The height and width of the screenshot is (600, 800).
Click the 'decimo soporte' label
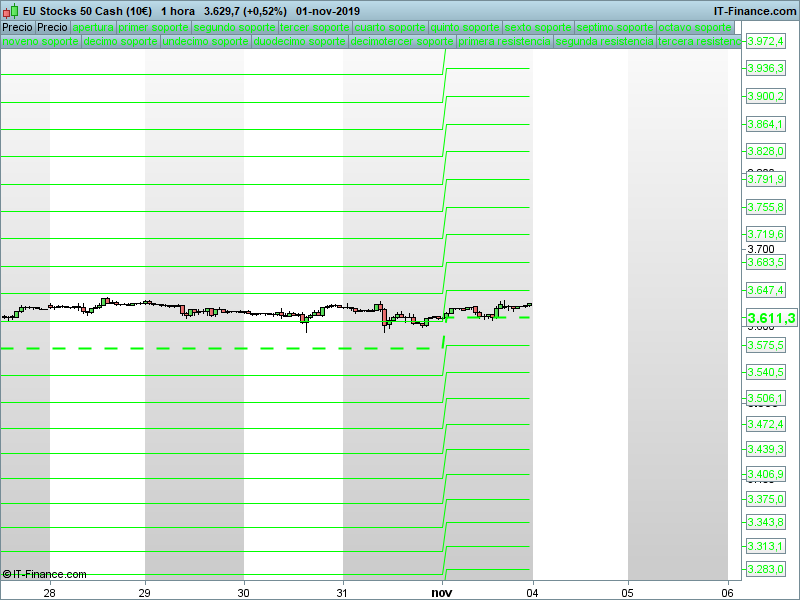point(120,41)
